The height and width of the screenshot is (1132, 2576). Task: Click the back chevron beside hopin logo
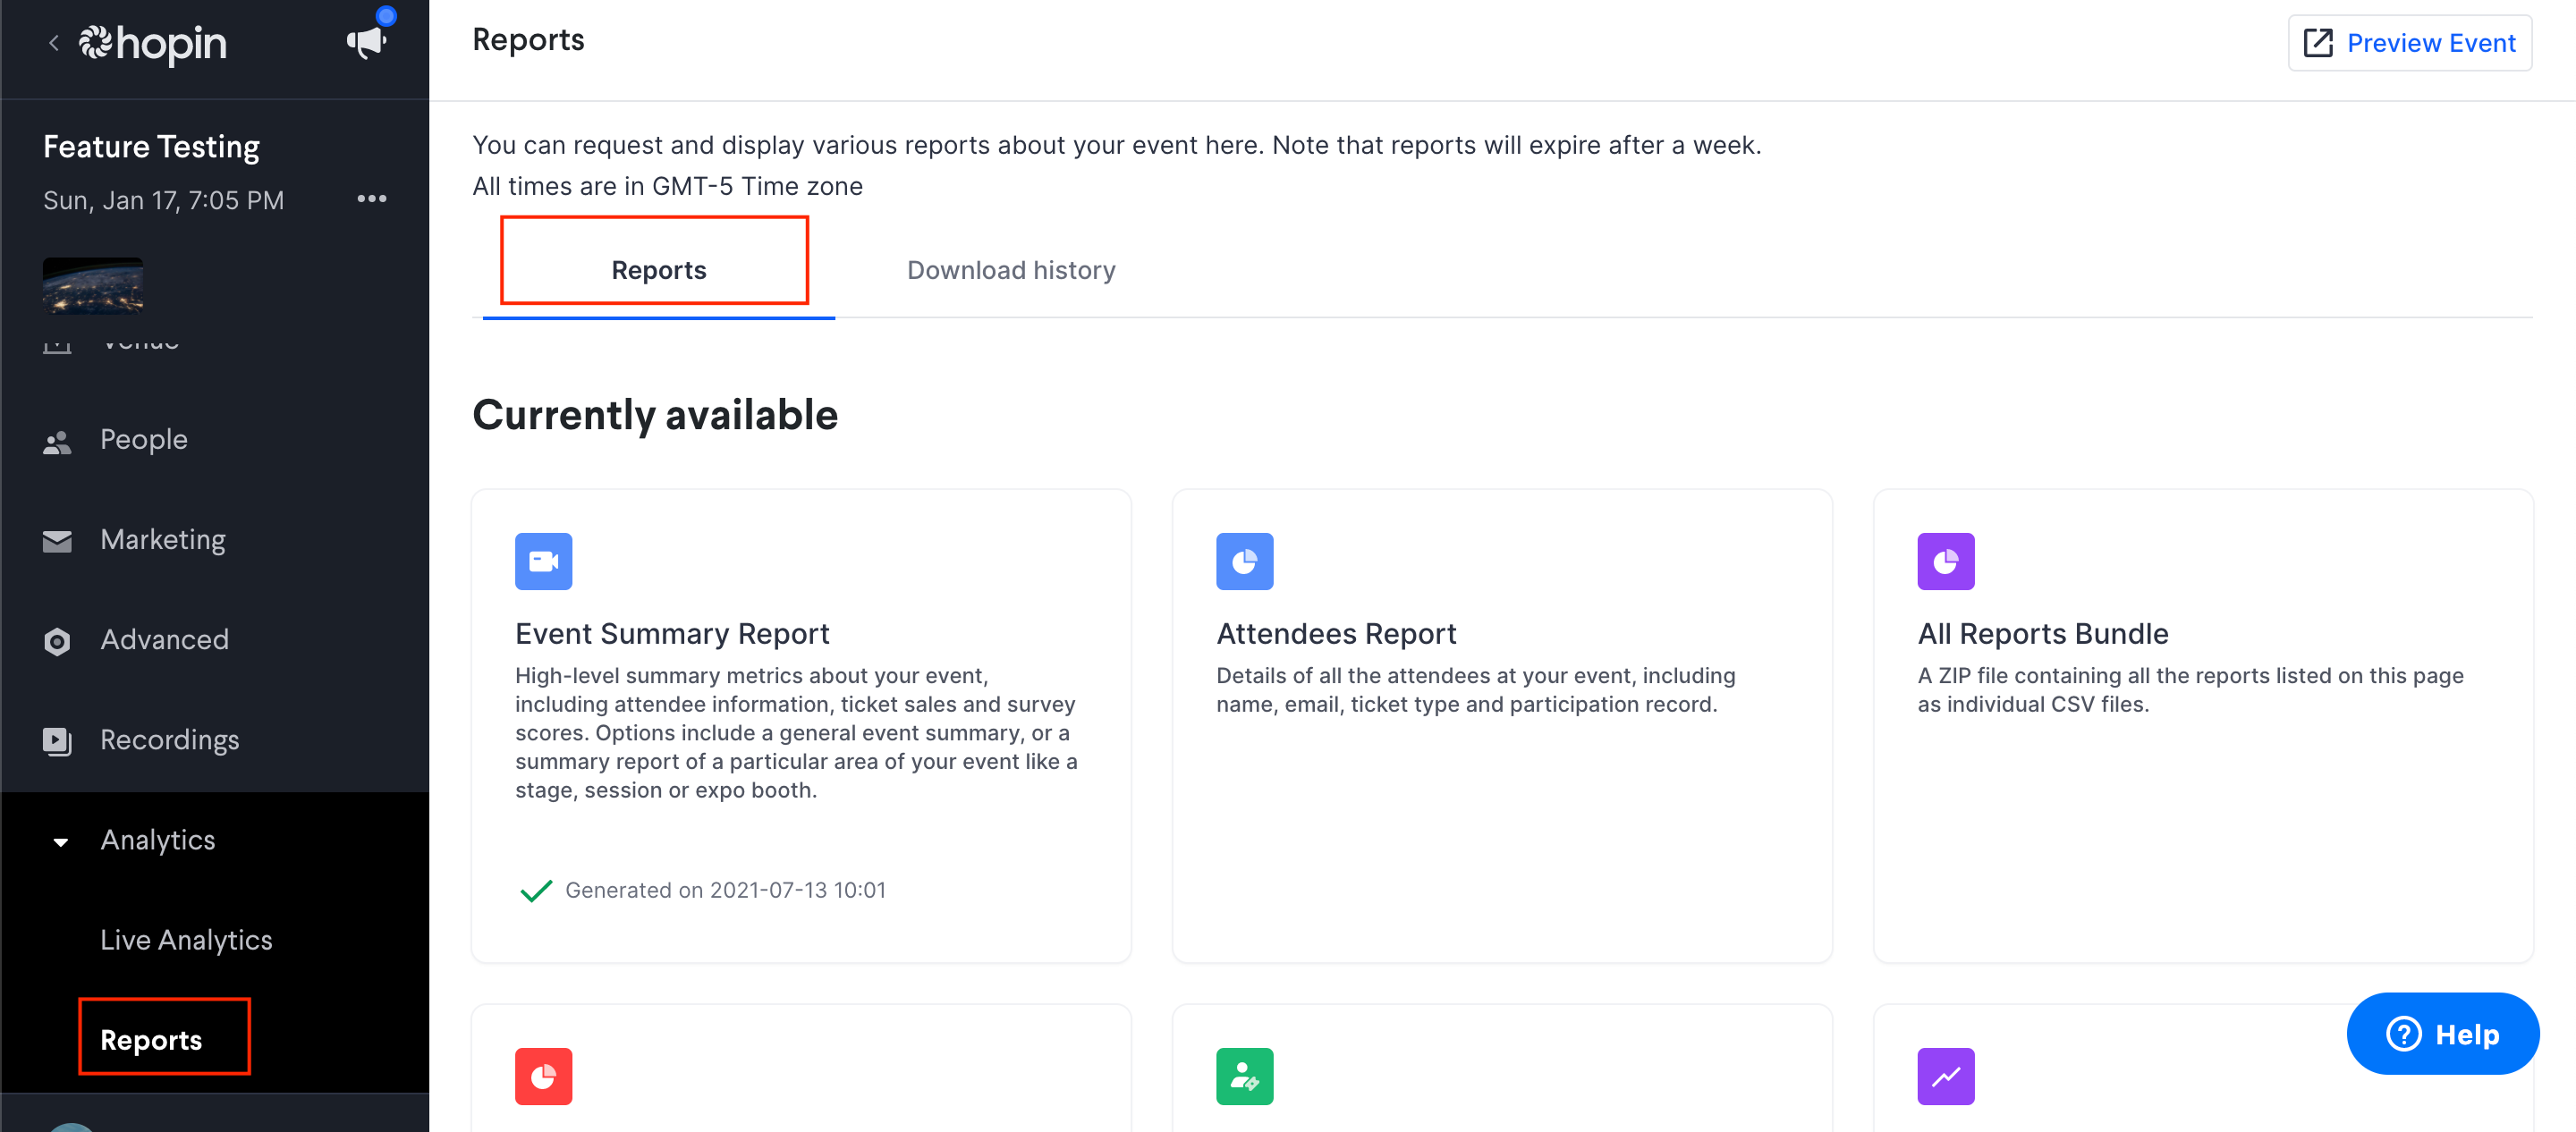[54, 43]
